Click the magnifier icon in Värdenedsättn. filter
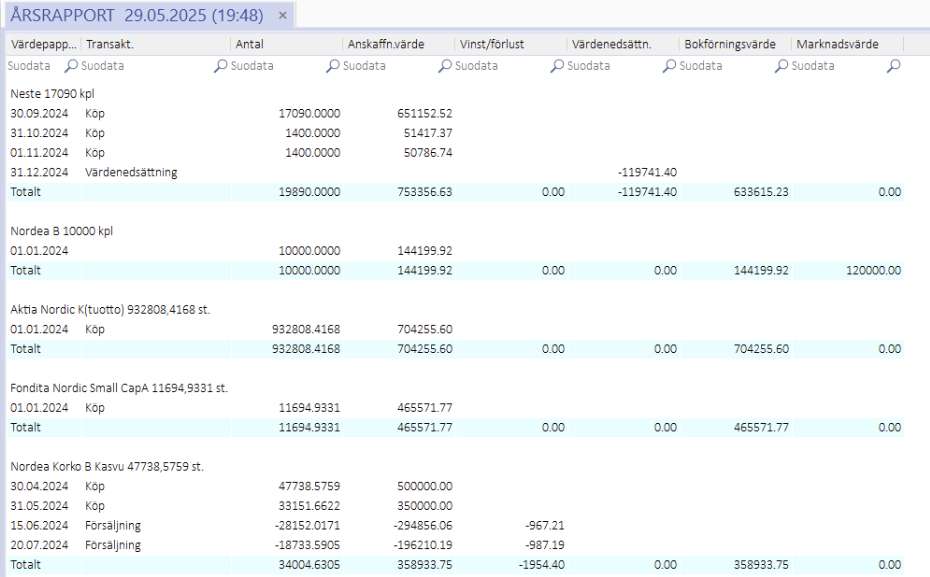The image size is (930, 577). [668, 66]
